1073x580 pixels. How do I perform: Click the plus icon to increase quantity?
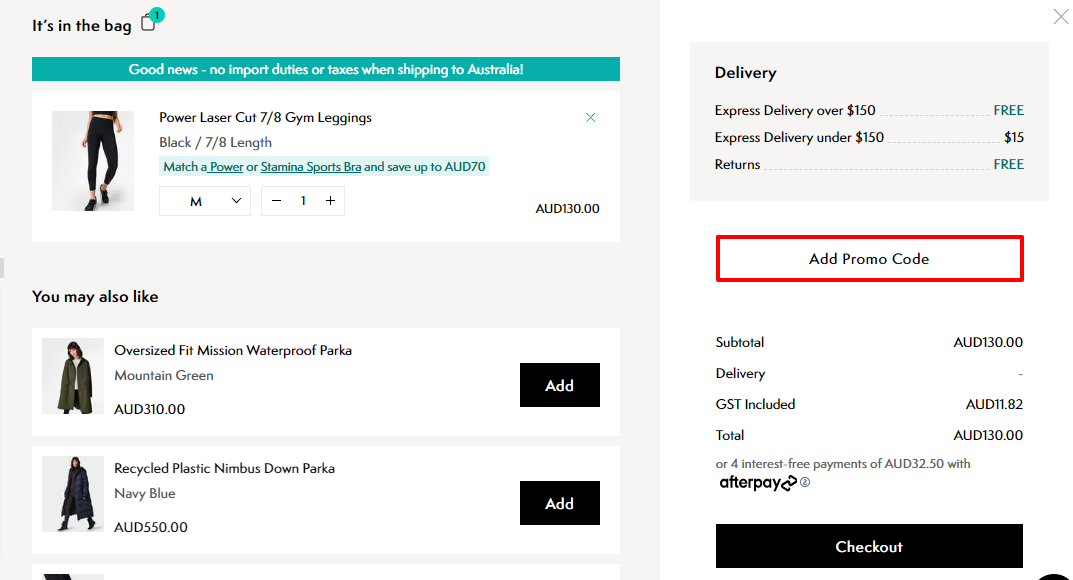point(330,200)
